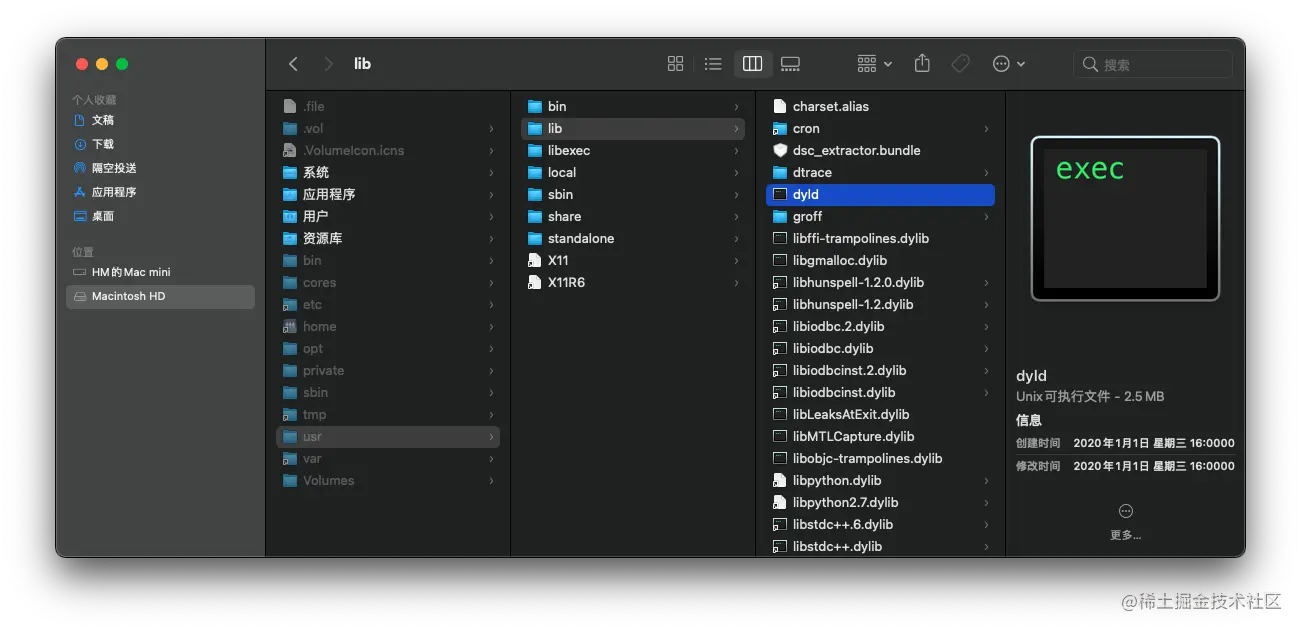Select Macintosh HD in the sidebar

pos(160,296)
